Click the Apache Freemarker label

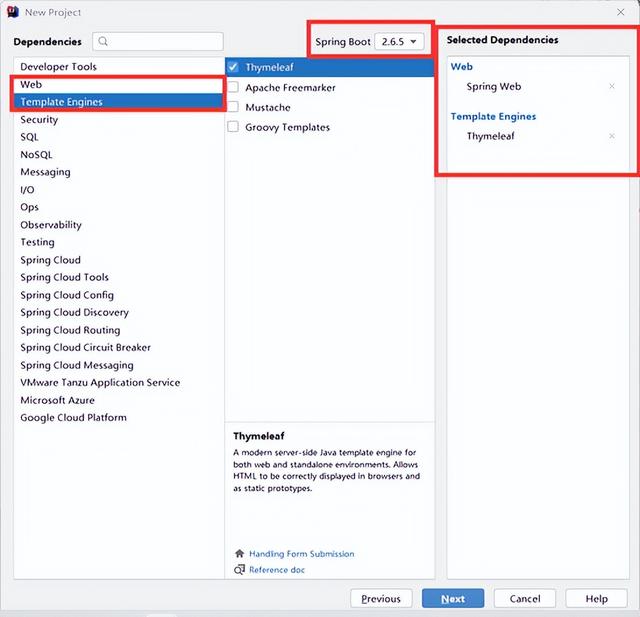click(x=290, y=87)
